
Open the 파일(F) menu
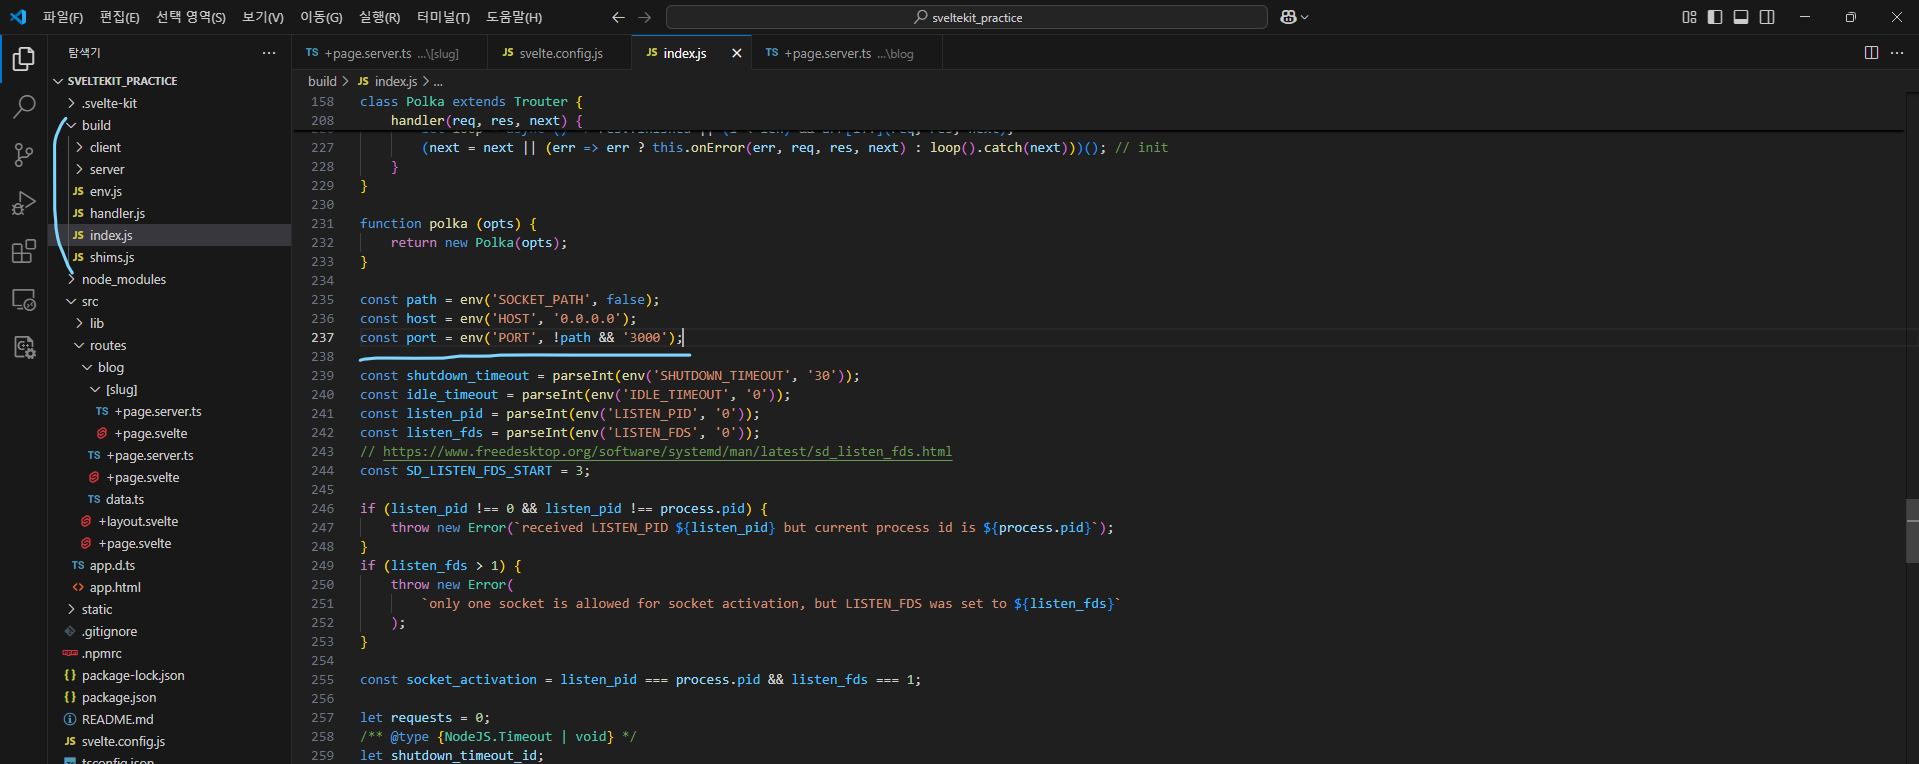pos(63,17)
